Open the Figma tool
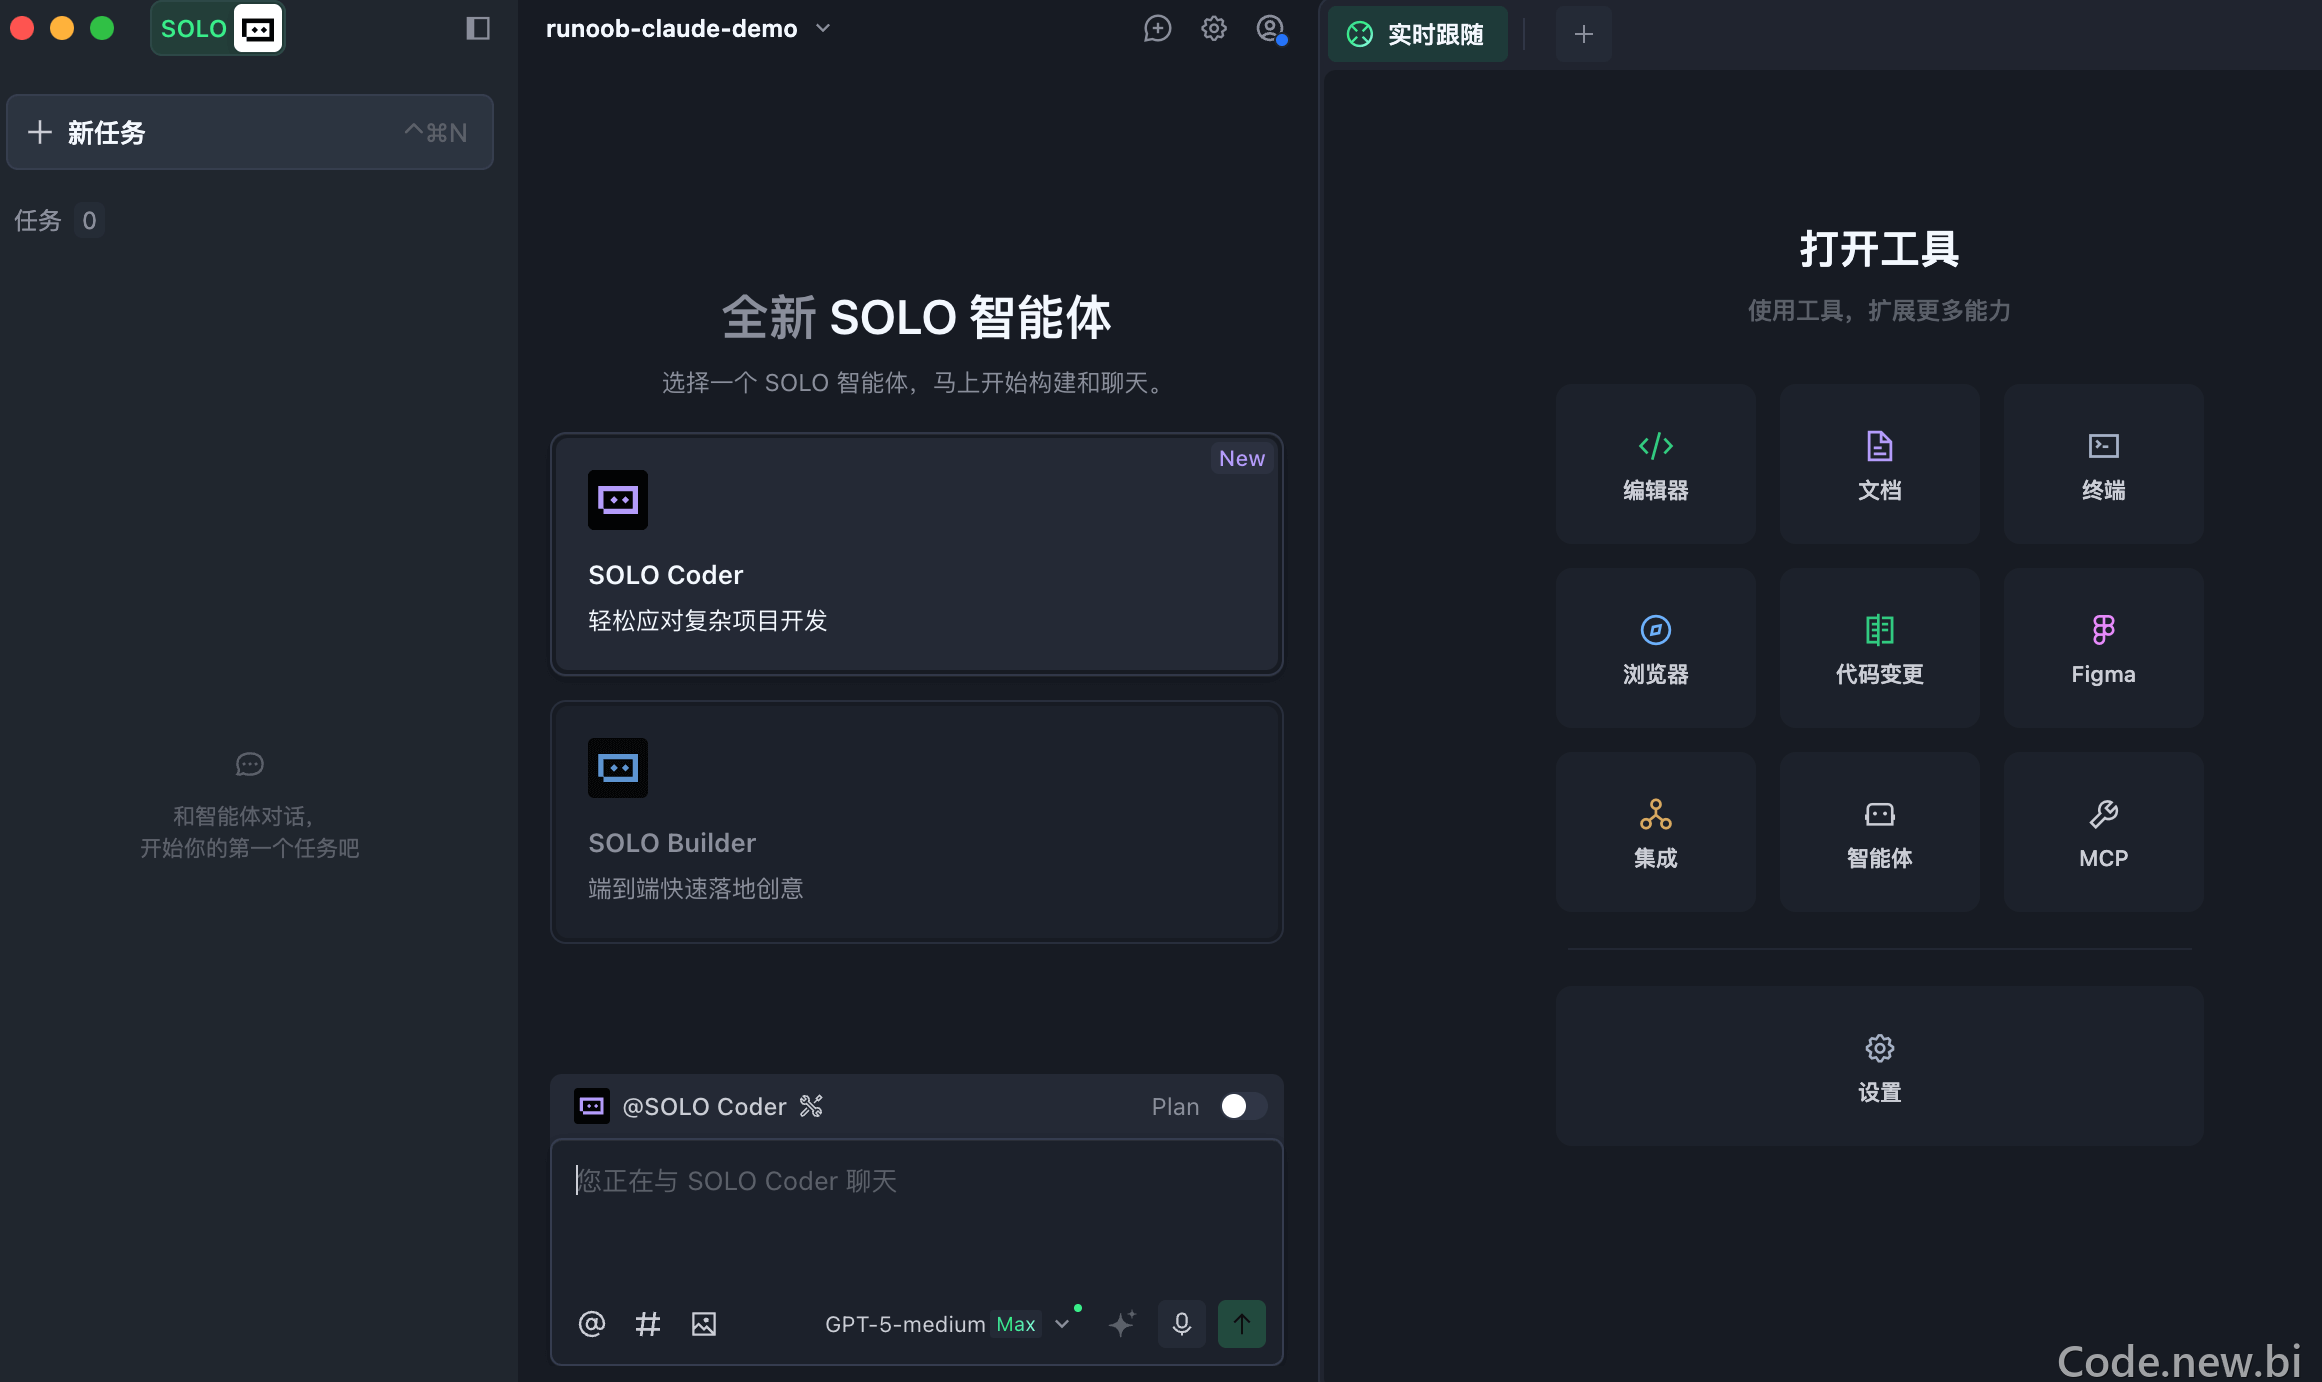 [2104, 648]
